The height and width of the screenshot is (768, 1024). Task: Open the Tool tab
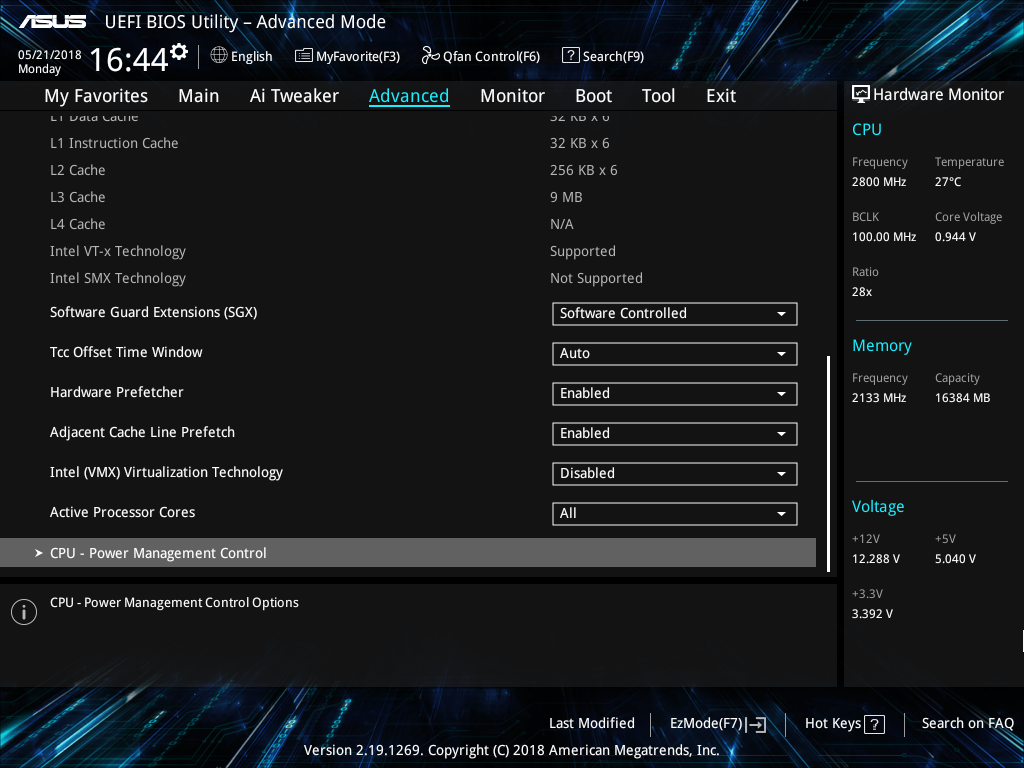click(x=658, y=96)
